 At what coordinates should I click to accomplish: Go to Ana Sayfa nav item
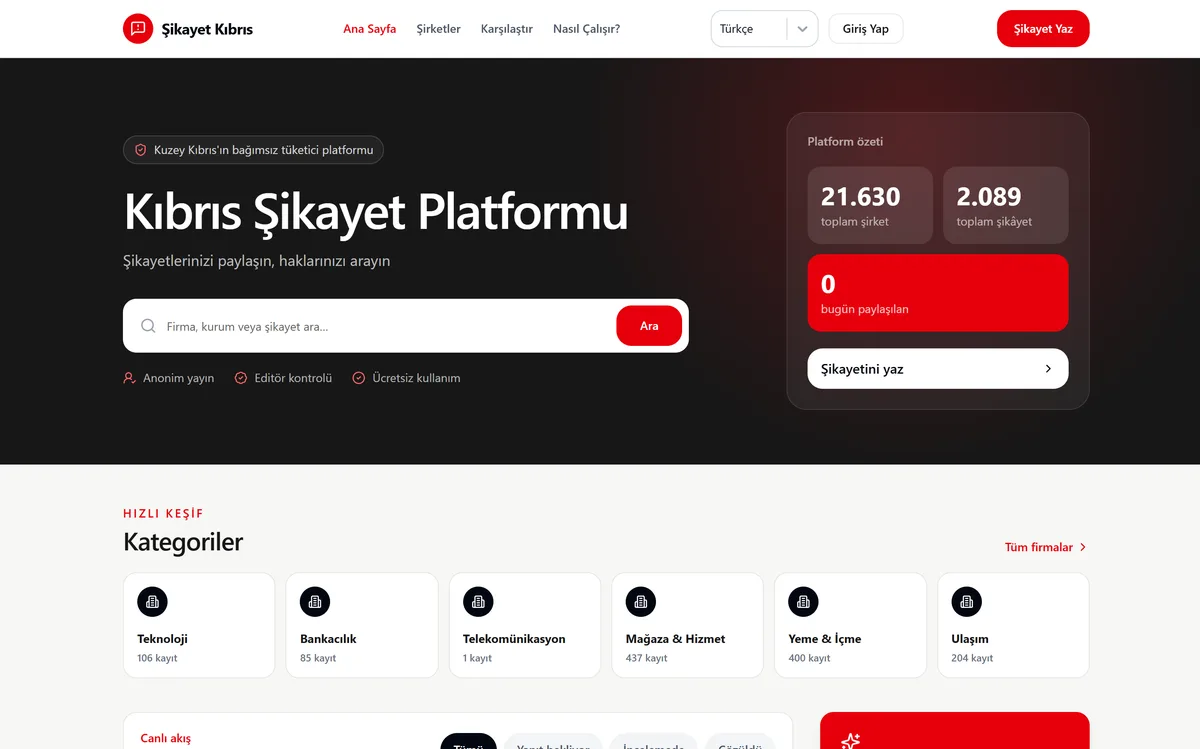click(370, 29)
